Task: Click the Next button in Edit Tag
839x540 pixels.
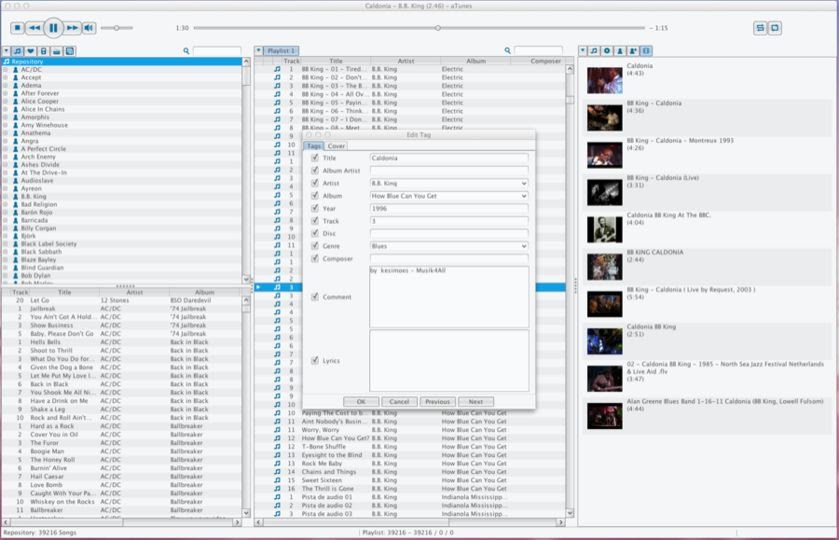Action: tap(476, 401)
